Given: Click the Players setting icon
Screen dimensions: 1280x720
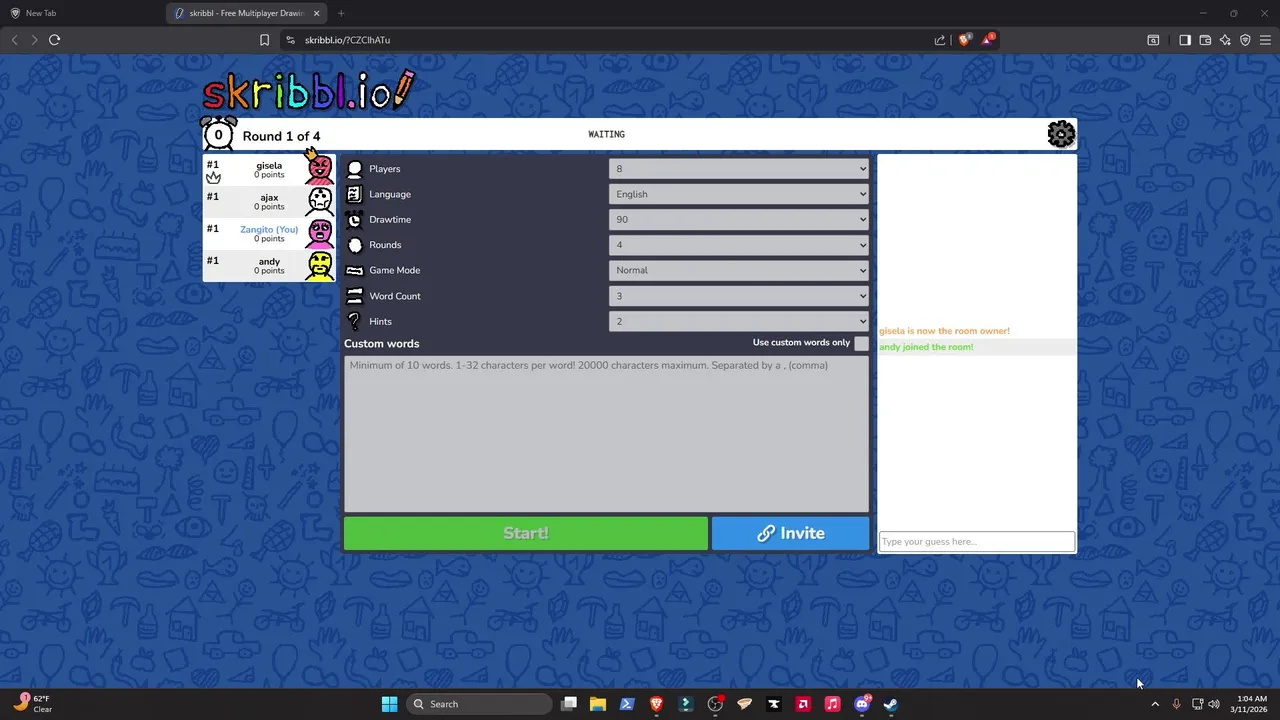Looking at the screenshot, I should coord(354,169).
